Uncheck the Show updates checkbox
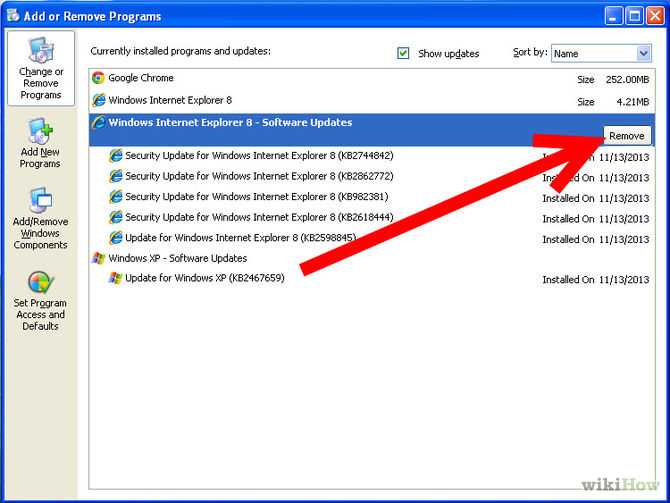The height and width of the screenshot is (503, 670). (x=403, y=53)
